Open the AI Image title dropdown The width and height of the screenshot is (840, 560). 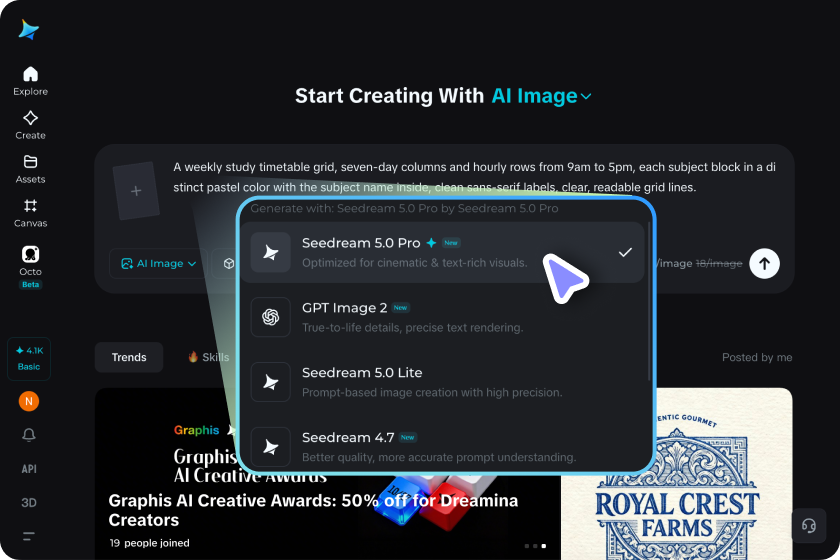point(542,96)
